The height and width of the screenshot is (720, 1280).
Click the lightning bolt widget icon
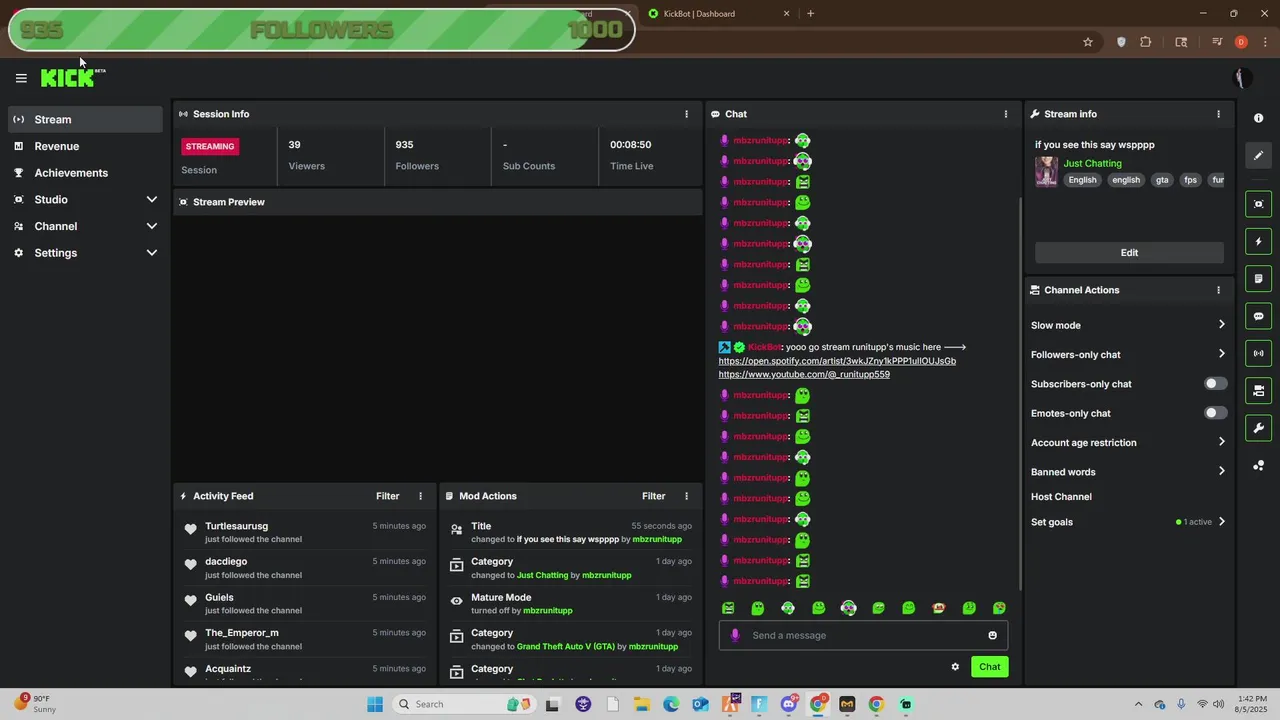[1258, 241]
